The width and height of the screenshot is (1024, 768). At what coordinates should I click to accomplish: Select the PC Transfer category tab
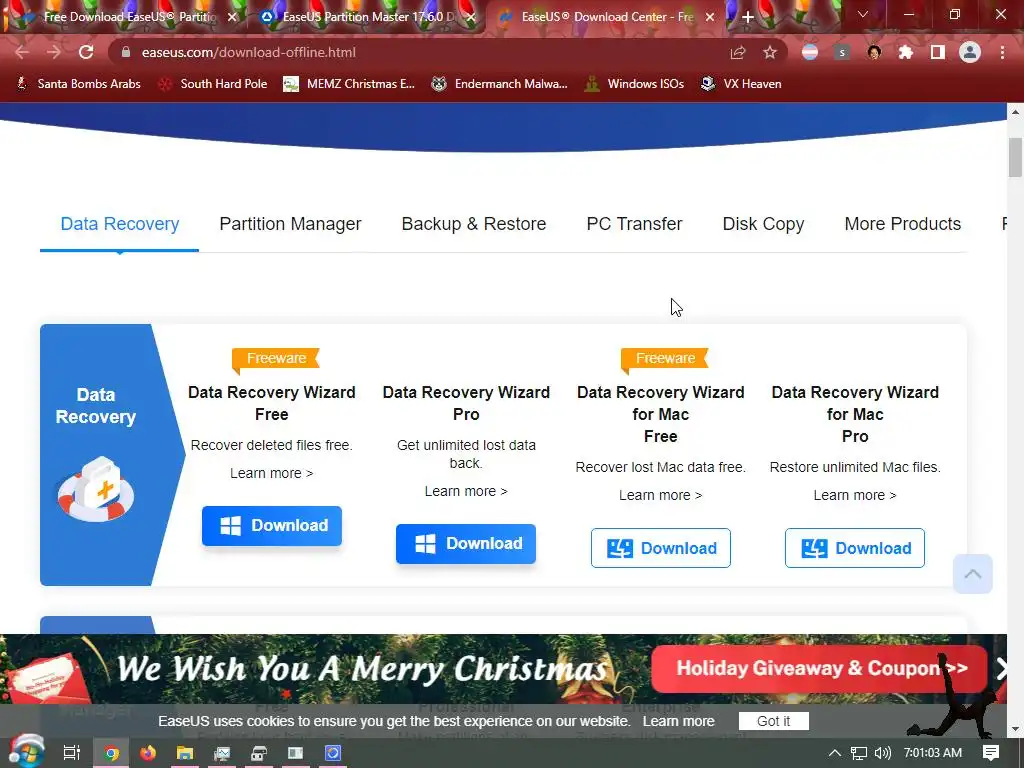pyautogui.click(x=634, y=224)
